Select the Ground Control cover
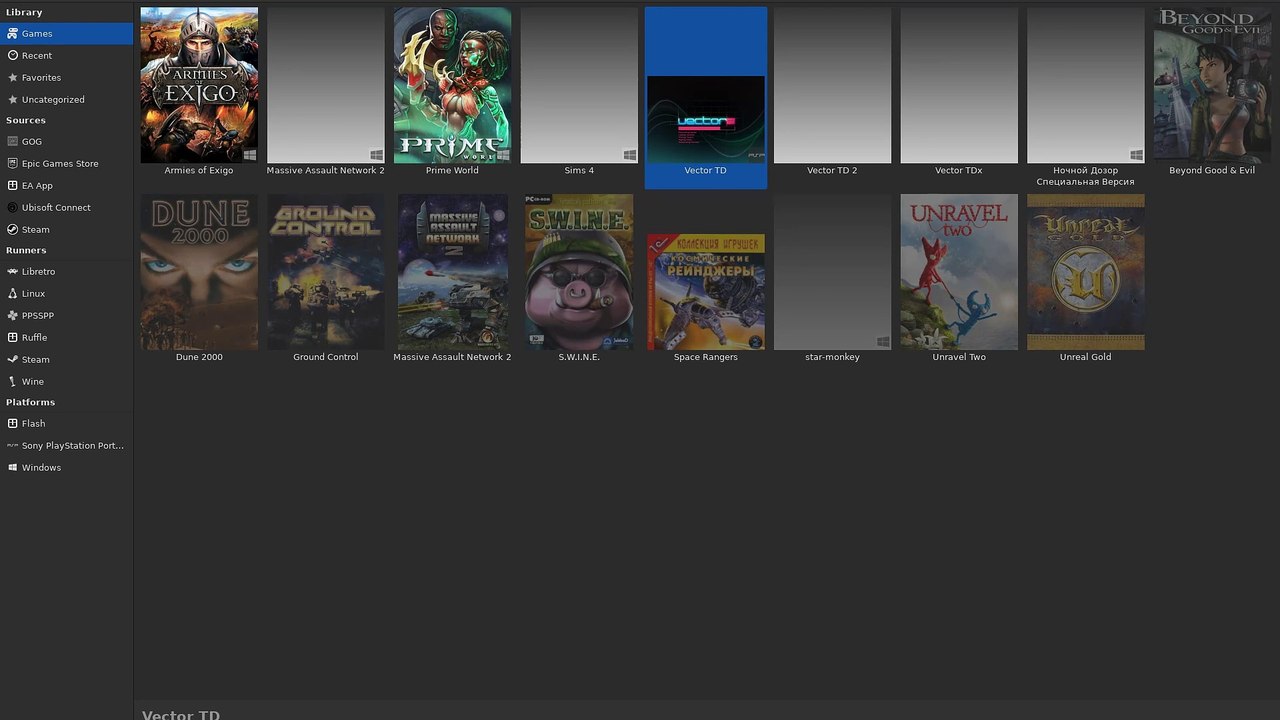 click(x=326, y=272)
